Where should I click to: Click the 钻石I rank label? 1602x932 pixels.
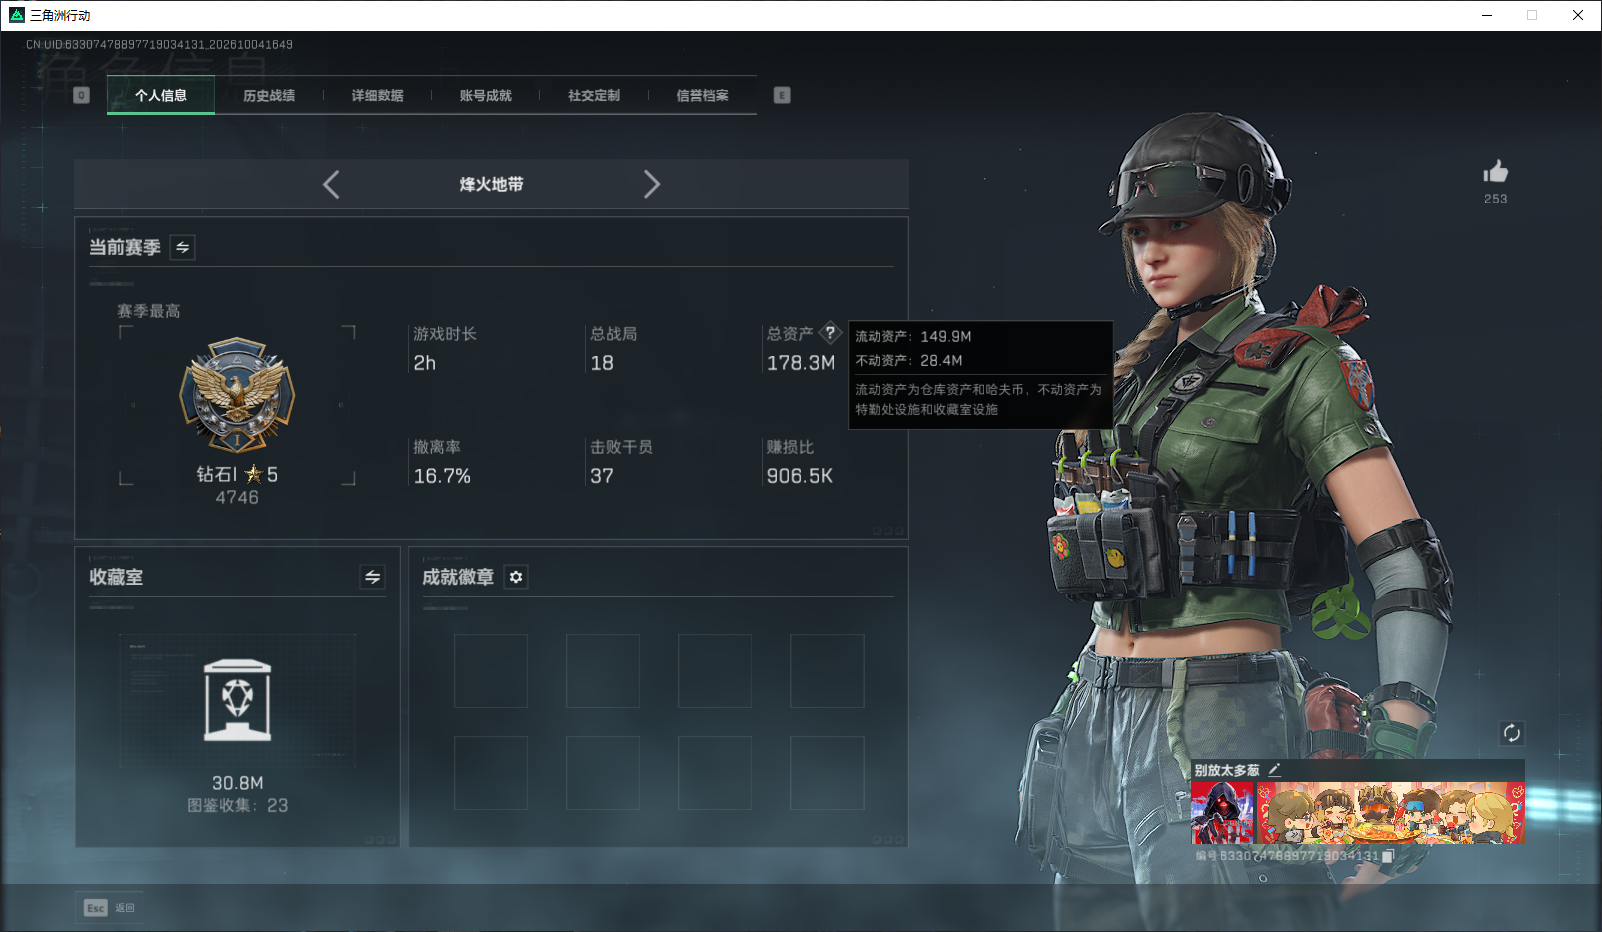(x=216, y=474)
